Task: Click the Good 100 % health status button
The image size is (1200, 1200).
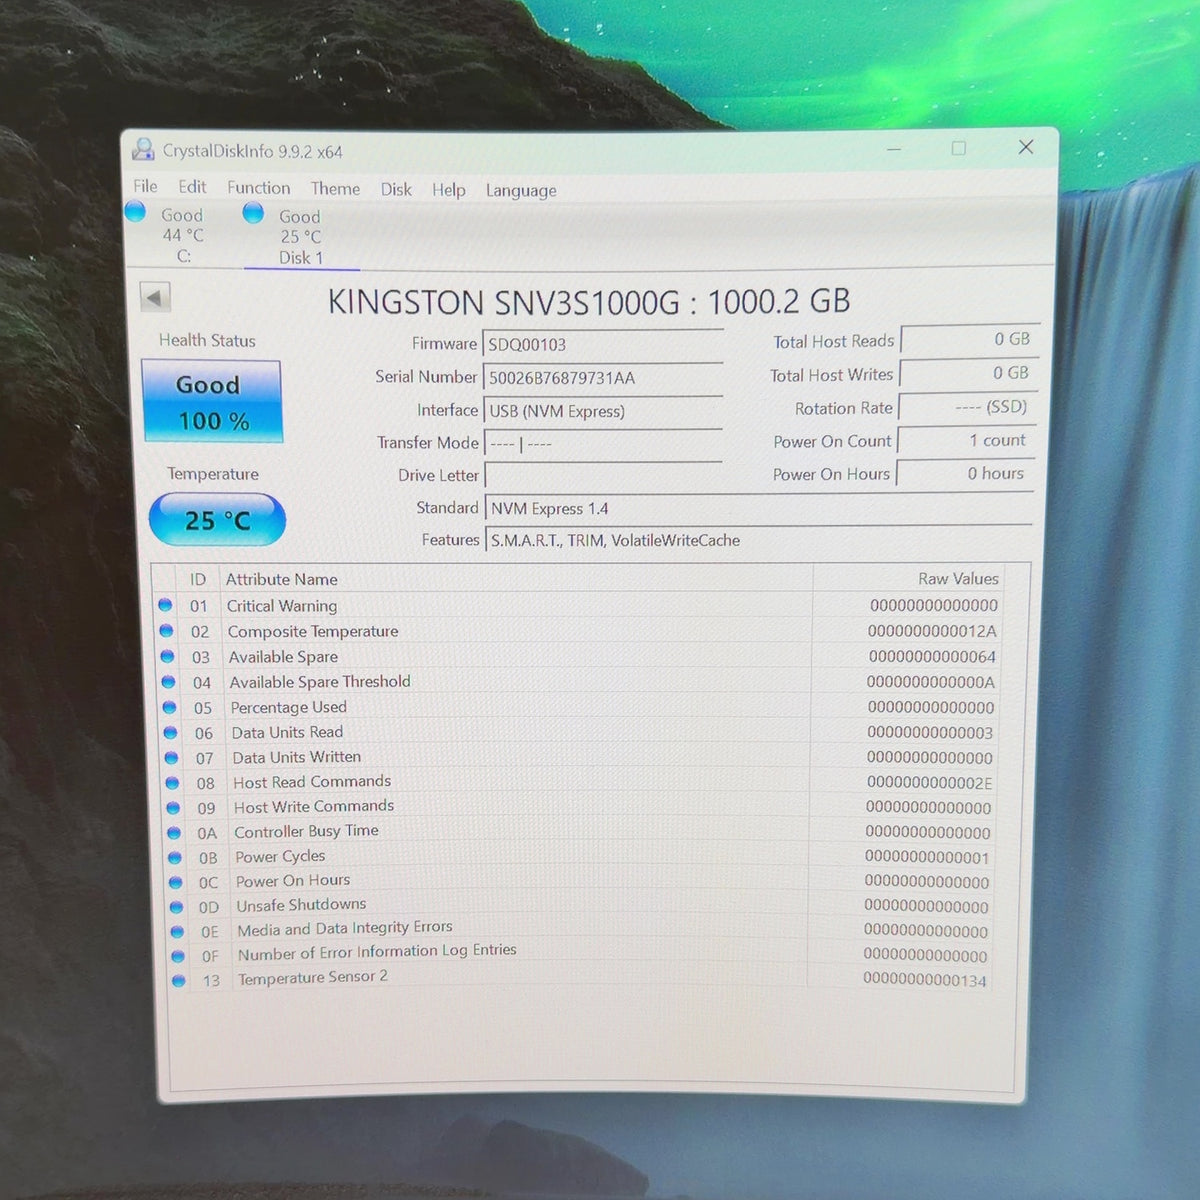Action: tap(212, 402)
